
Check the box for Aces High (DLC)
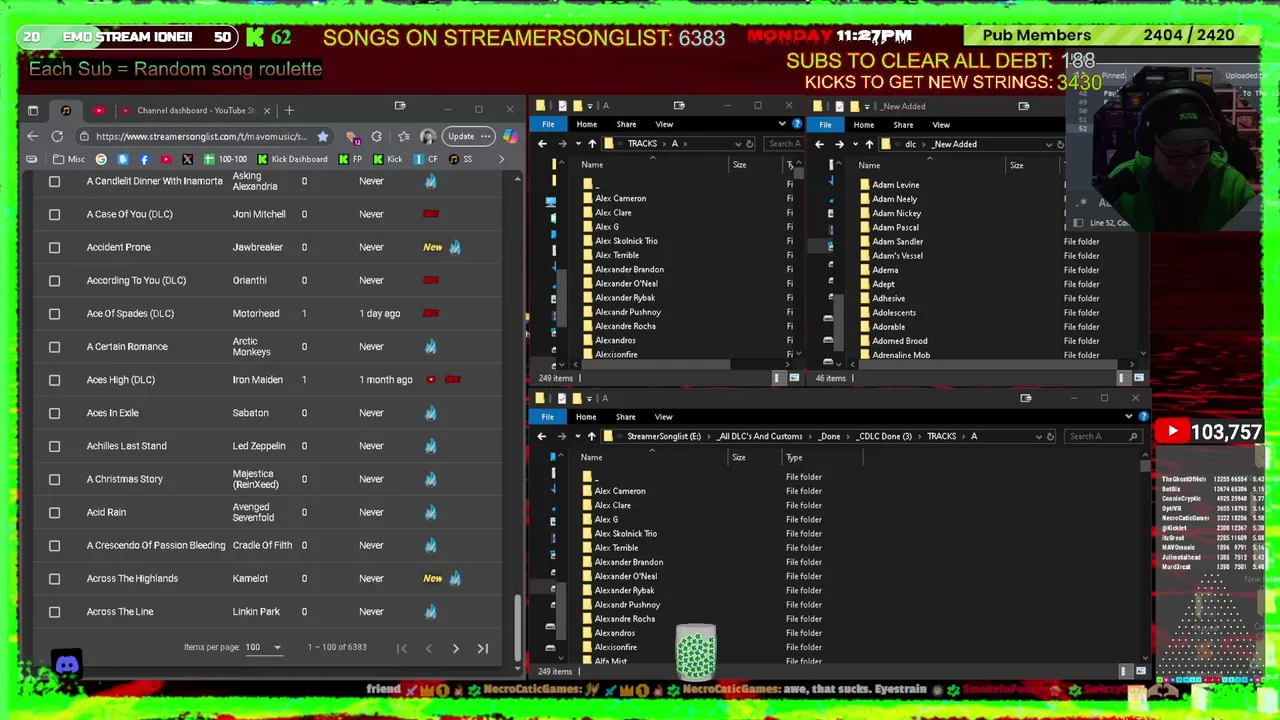(x=55, y=379)
